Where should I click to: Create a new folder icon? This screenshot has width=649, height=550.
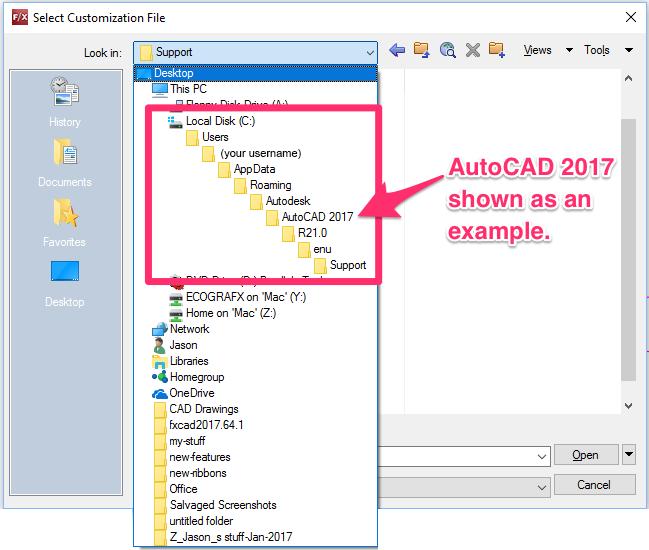(x=497, y=50)
